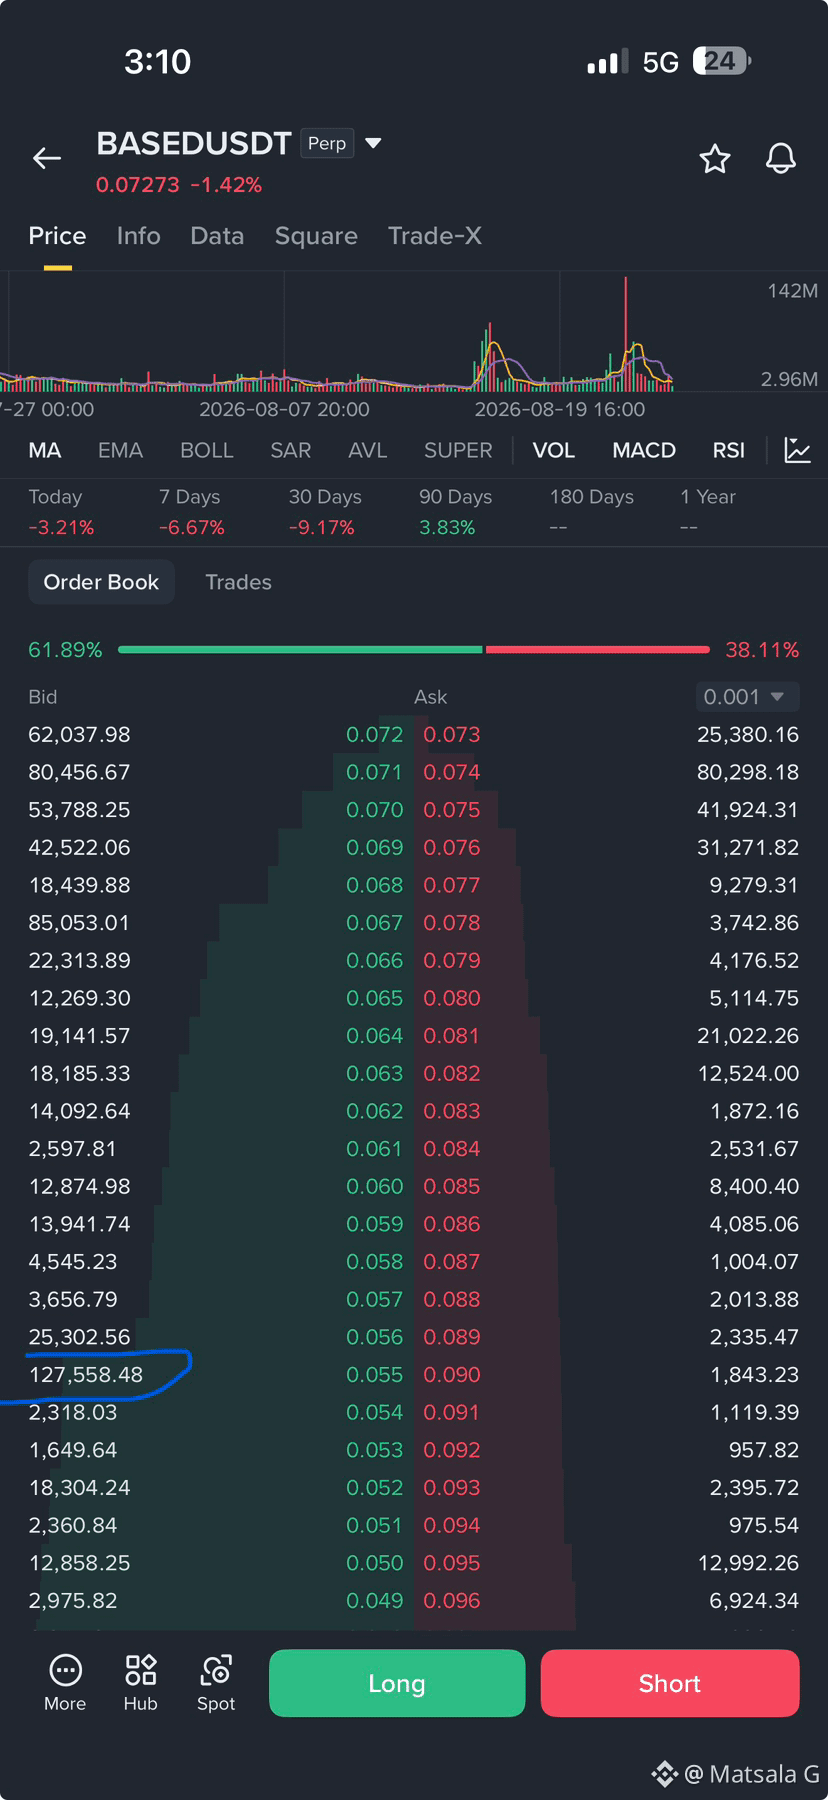The image size is (828, 1800).
Task: Toggle the EMA indicator
Action: tap(120, 450)
